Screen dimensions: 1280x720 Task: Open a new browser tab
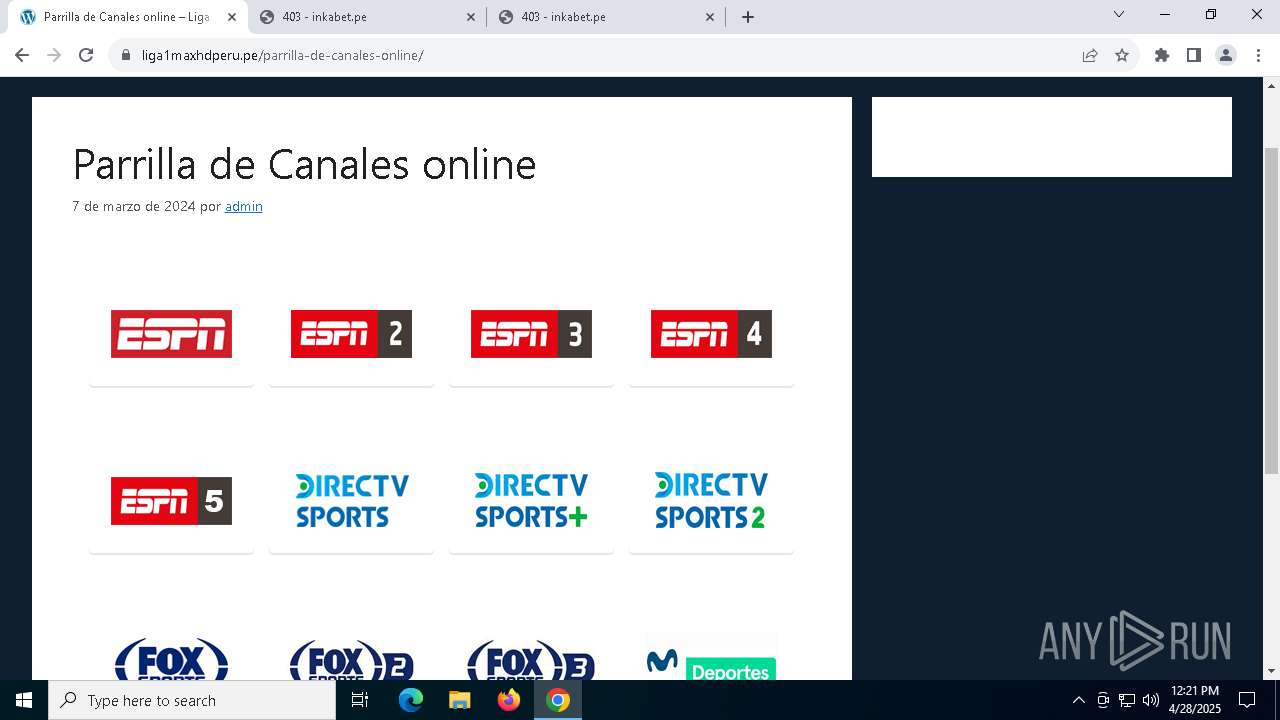(748, 17)
